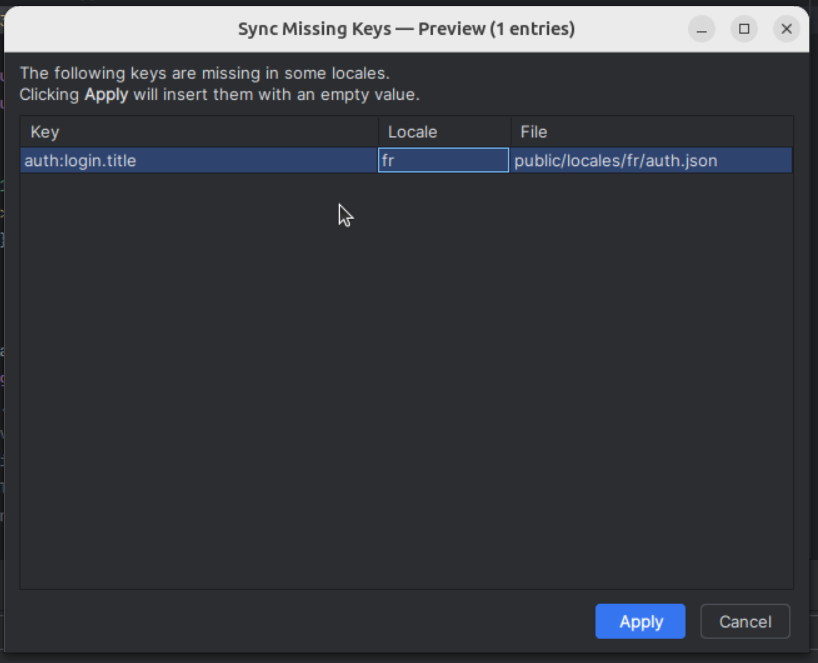Minimize the Sync Missing Keys window
This screenshot has width=818, height=663.
click(702, 29)
